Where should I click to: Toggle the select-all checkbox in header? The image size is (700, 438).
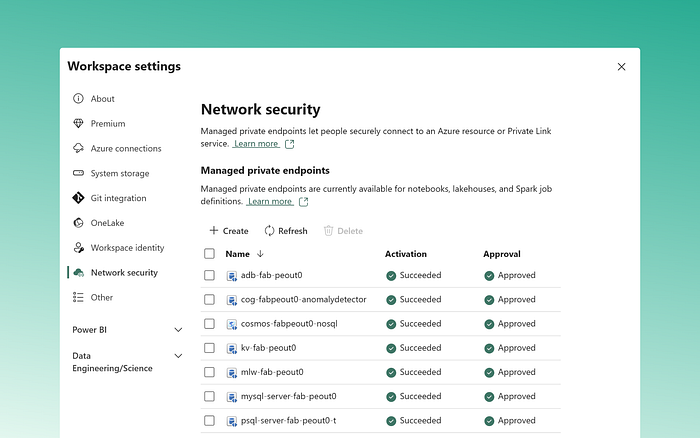point(209,254)
